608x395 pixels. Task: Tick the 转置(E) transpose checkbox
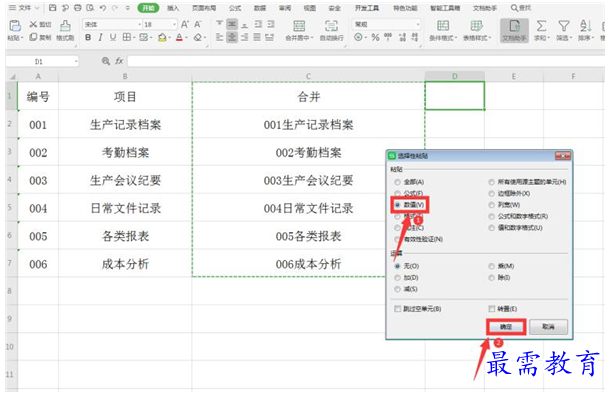(492, 309)
